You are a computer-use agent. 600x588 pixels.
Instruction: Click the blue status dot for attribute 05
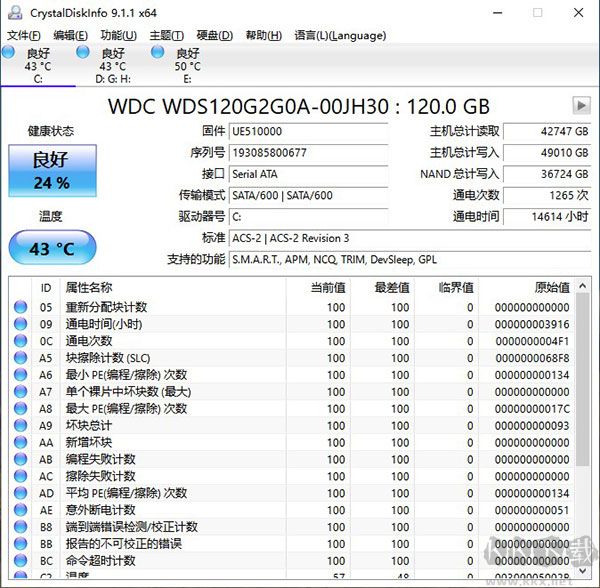20,307
